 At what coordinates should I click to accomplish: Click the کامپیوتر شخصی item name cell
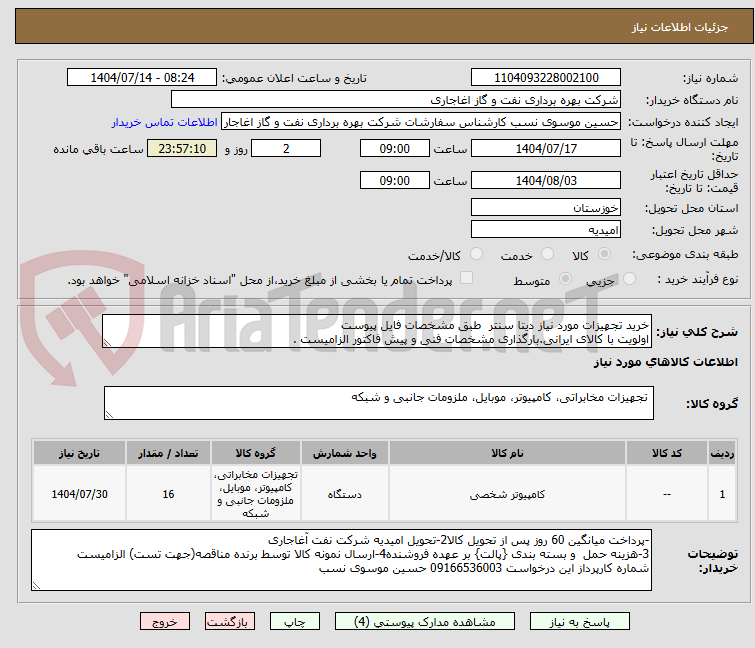pyautogui.click(x=508, y=494)
